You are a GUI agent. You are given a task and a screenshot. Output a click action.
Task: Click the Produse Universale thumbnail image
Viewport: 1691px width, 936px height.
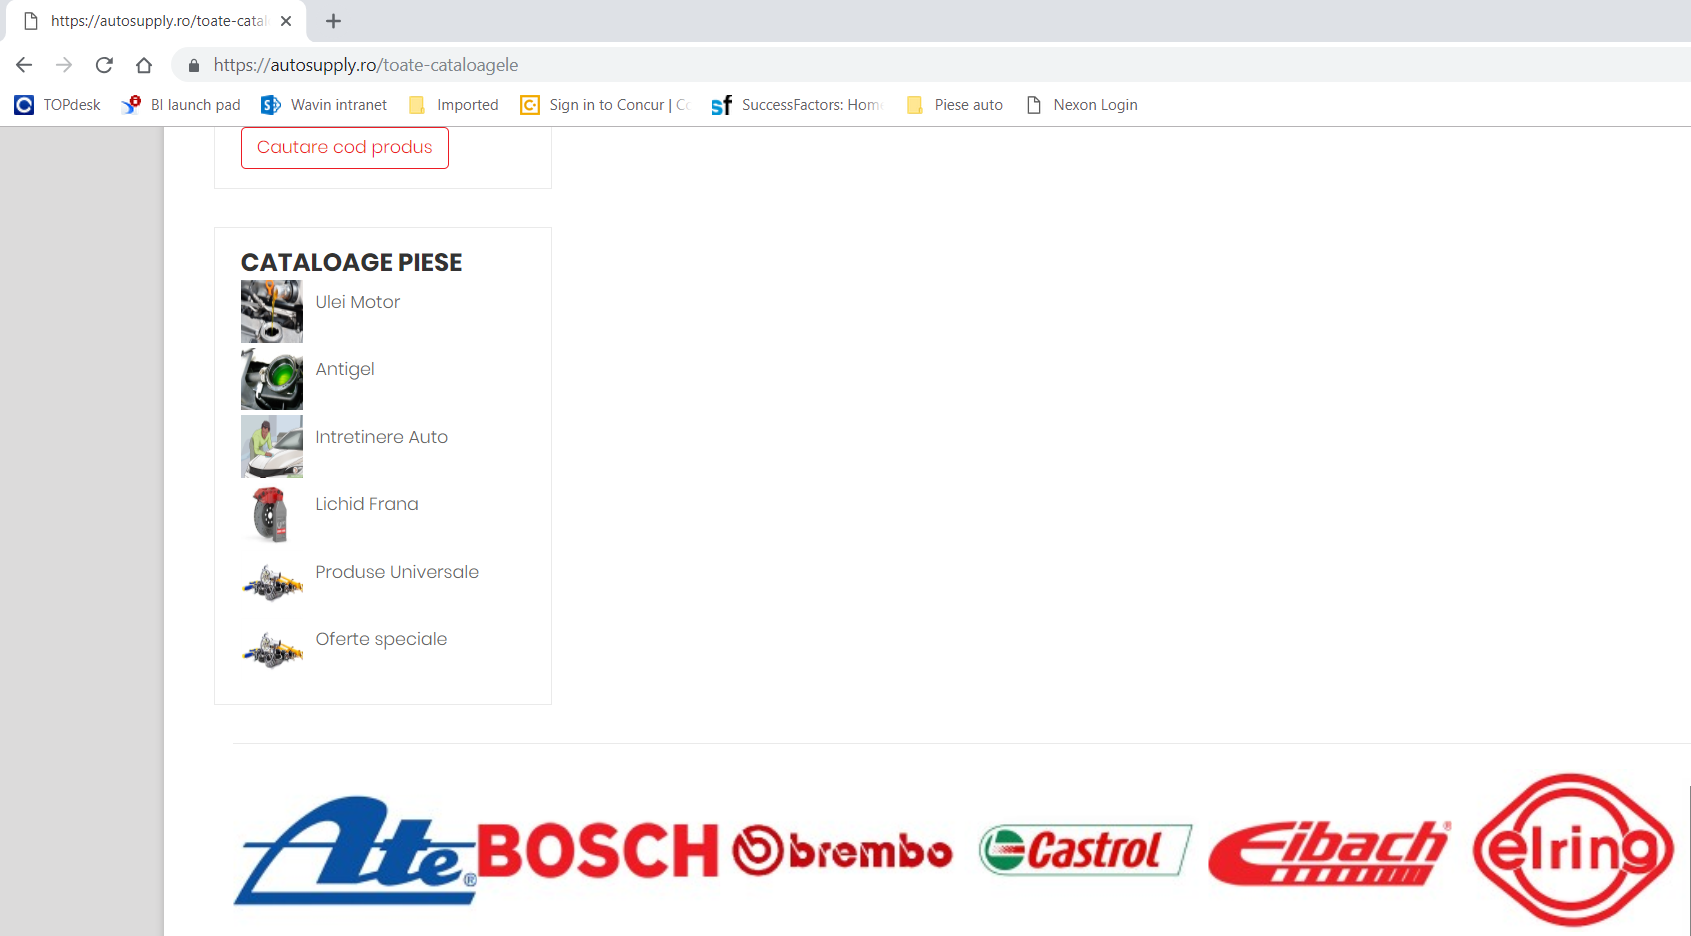pos(272,581)
